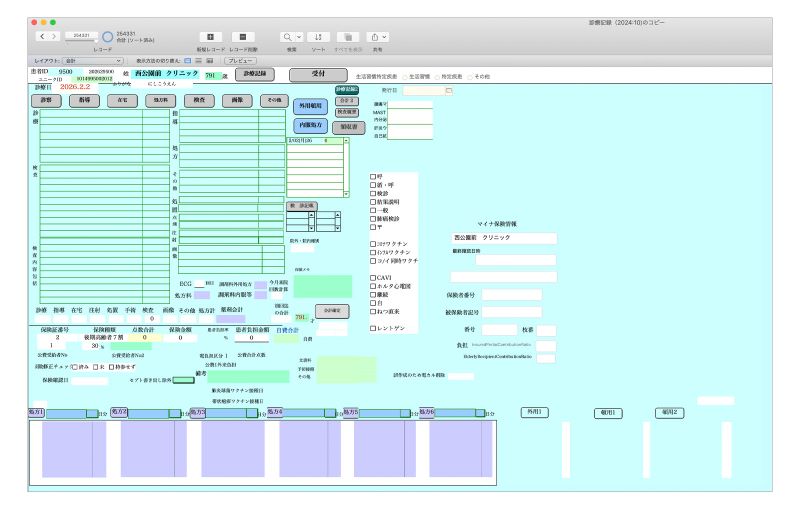Expand the Share icon's dropdown arrow
This screenshot has height=511, width=800.
384,36
